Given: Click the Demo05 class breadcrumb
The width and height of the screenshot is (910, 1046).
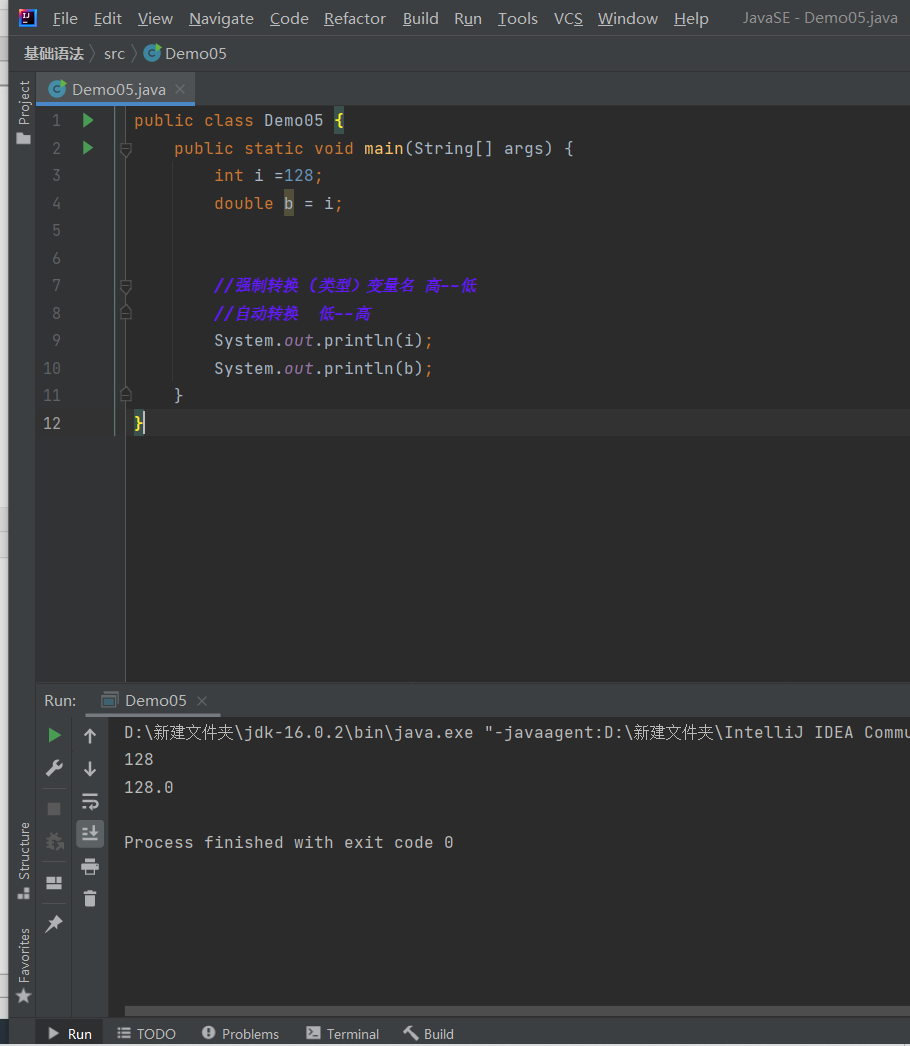Looking at the screenshot, I should click(x=185, y=53).
